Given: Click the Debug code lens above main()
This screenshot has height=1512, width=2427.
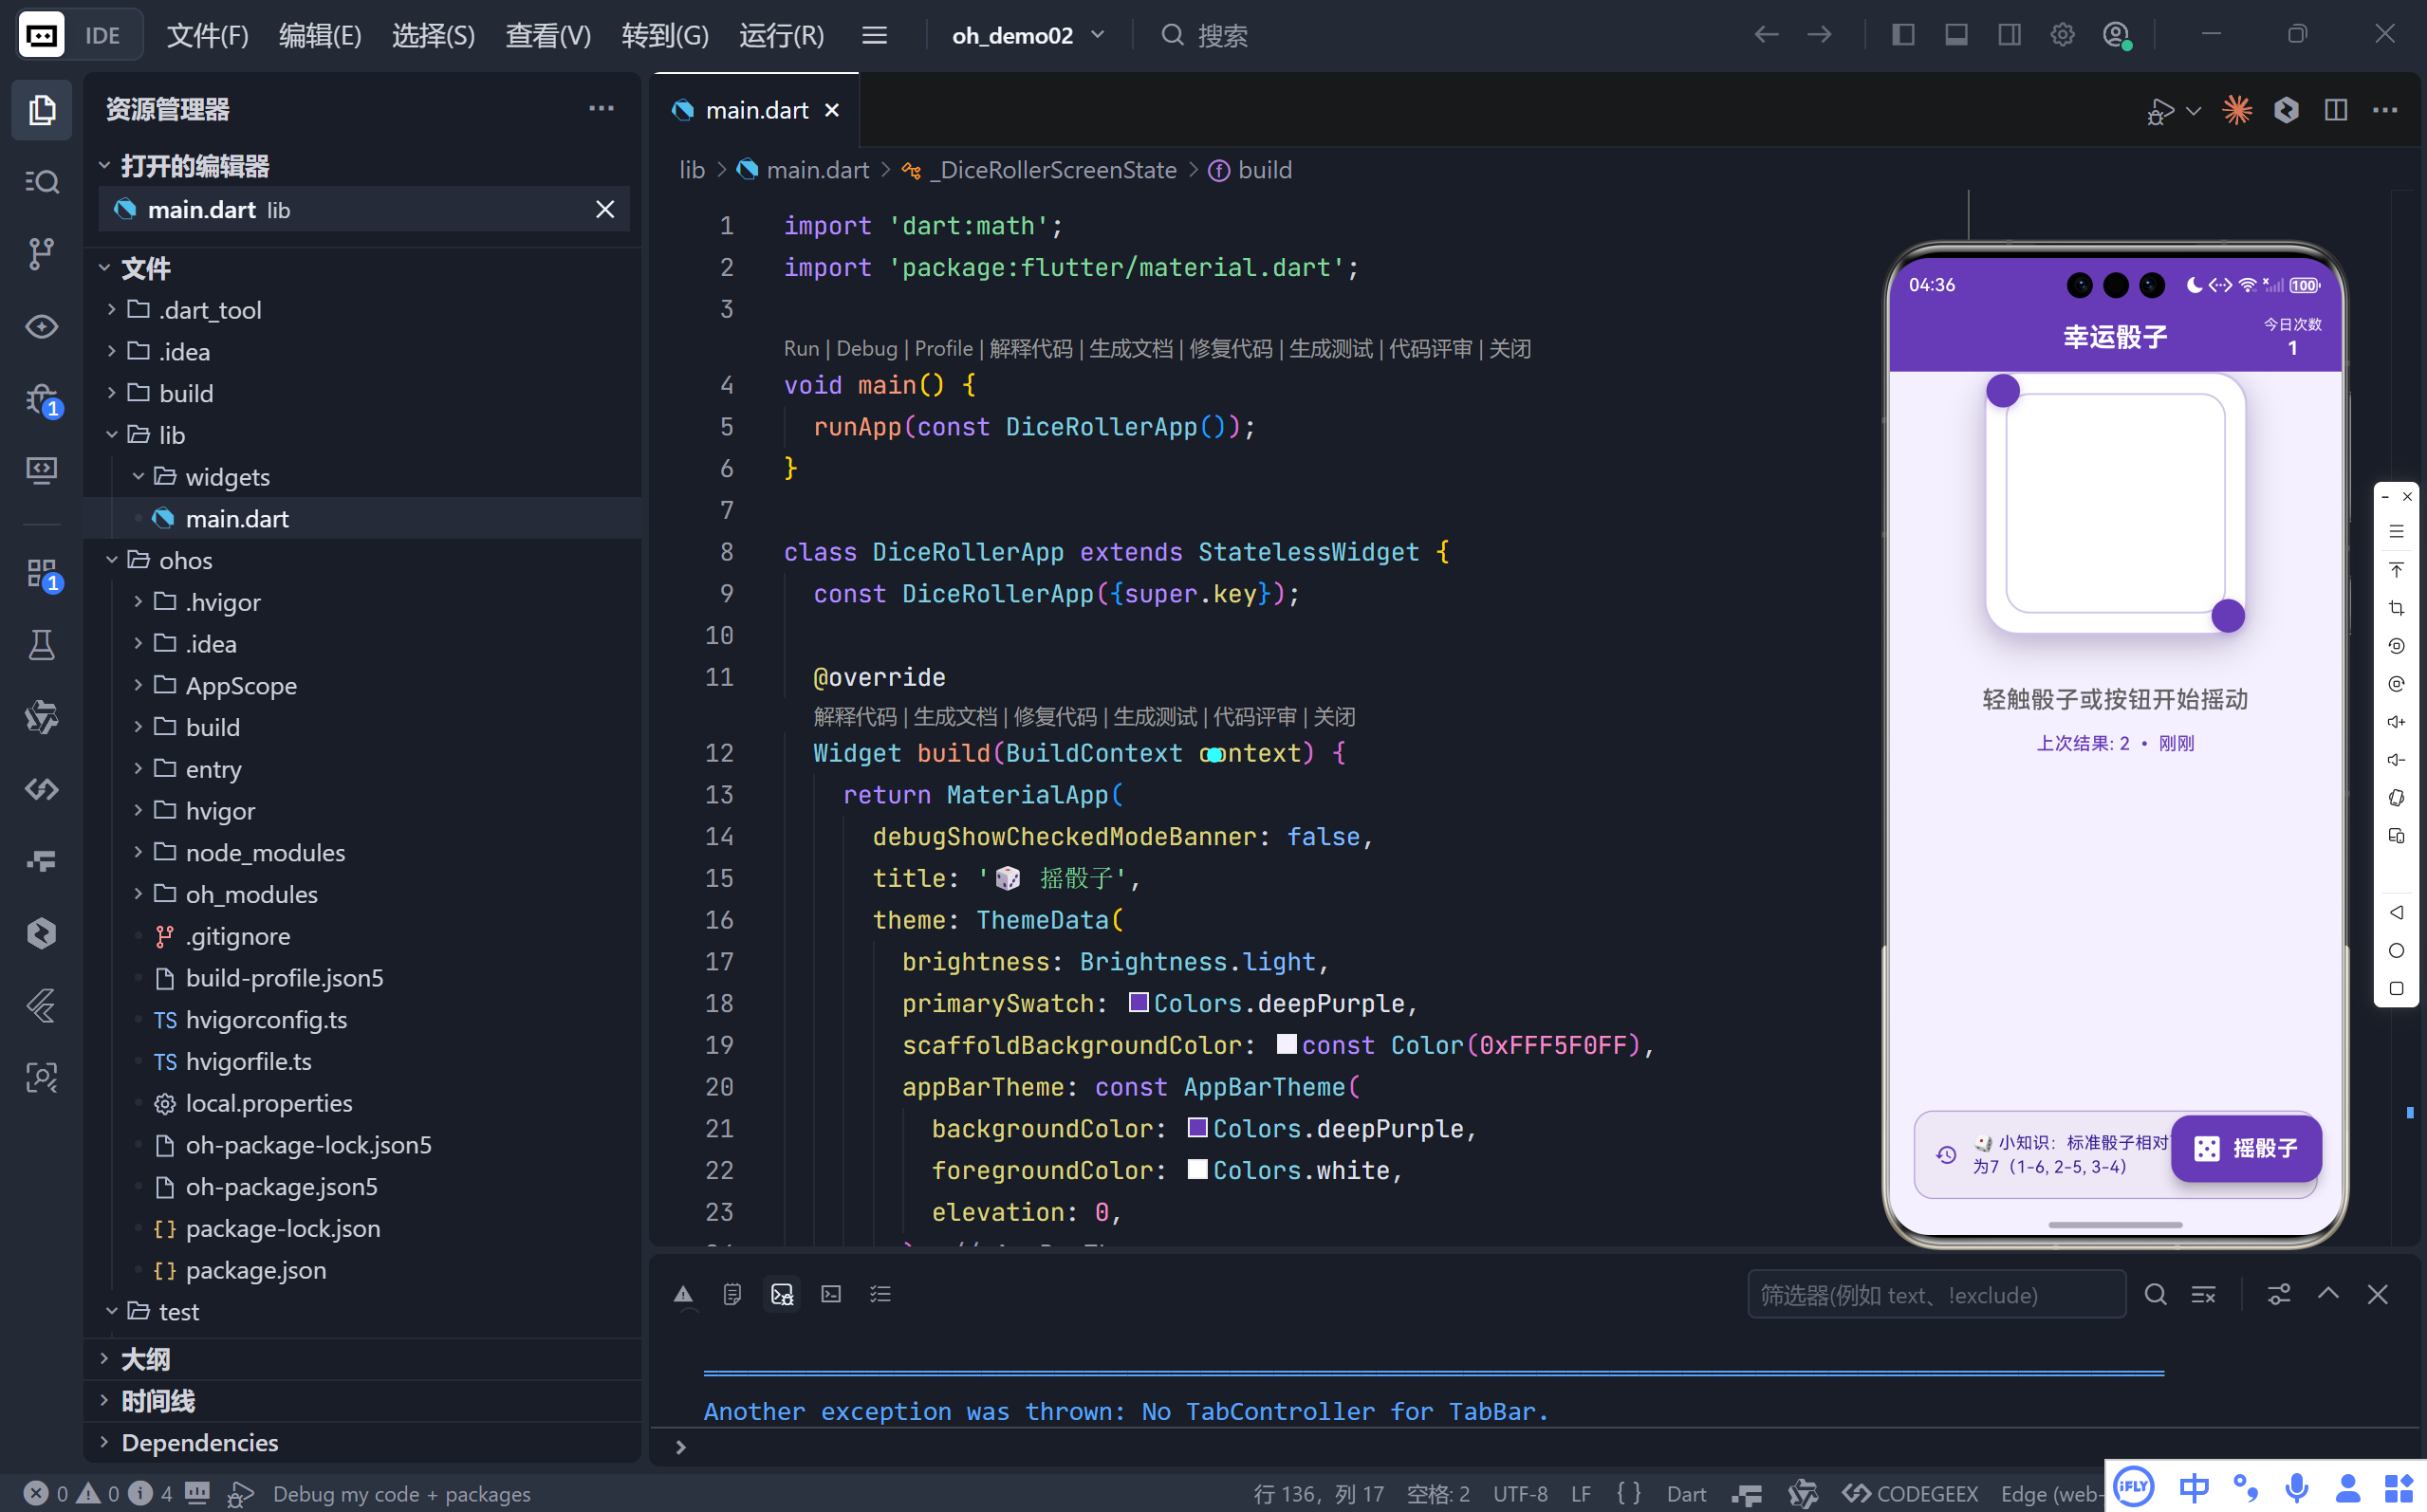Looking at the screenshot, I should (866, 348).
